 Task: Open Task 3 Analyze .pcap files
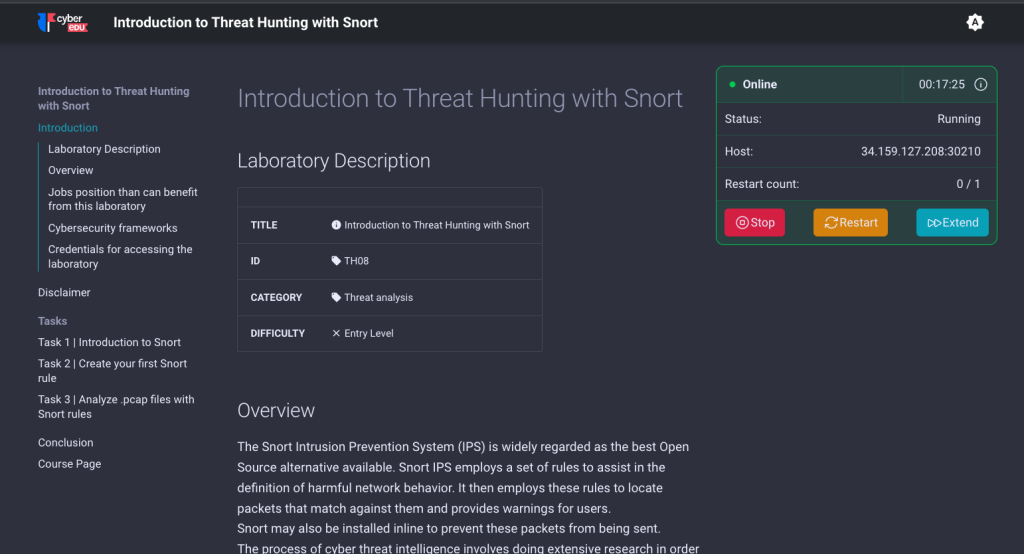point(116,406)
